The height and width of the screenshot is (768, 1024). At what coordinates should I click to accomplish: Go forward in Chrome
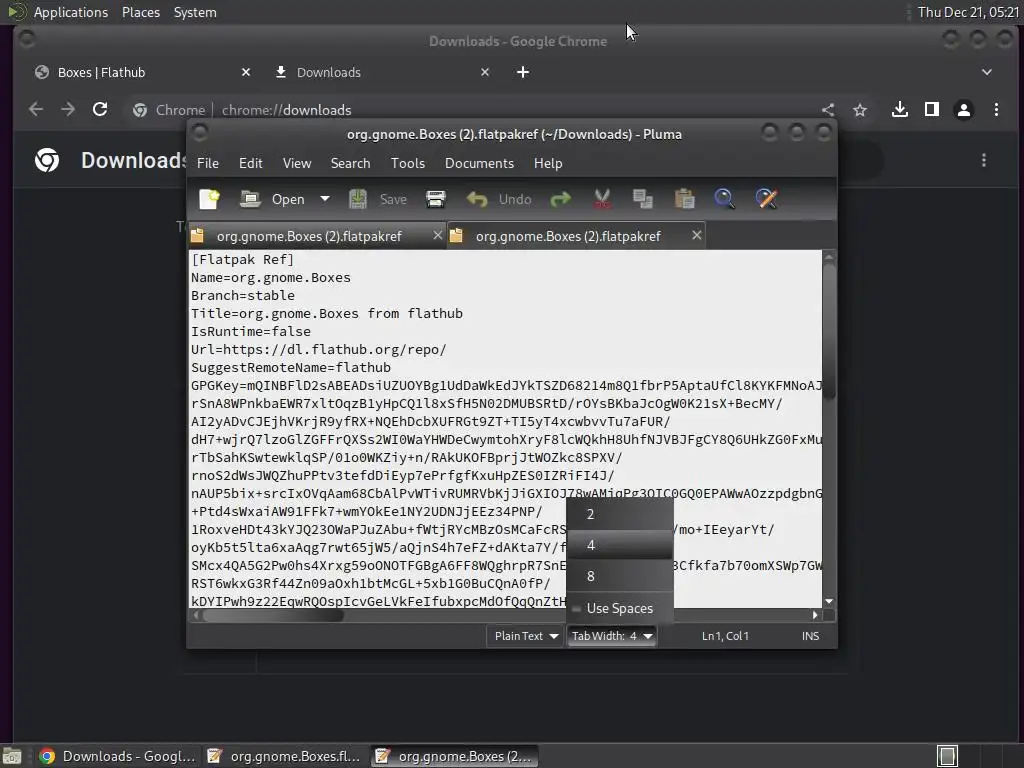click(68, 110)
